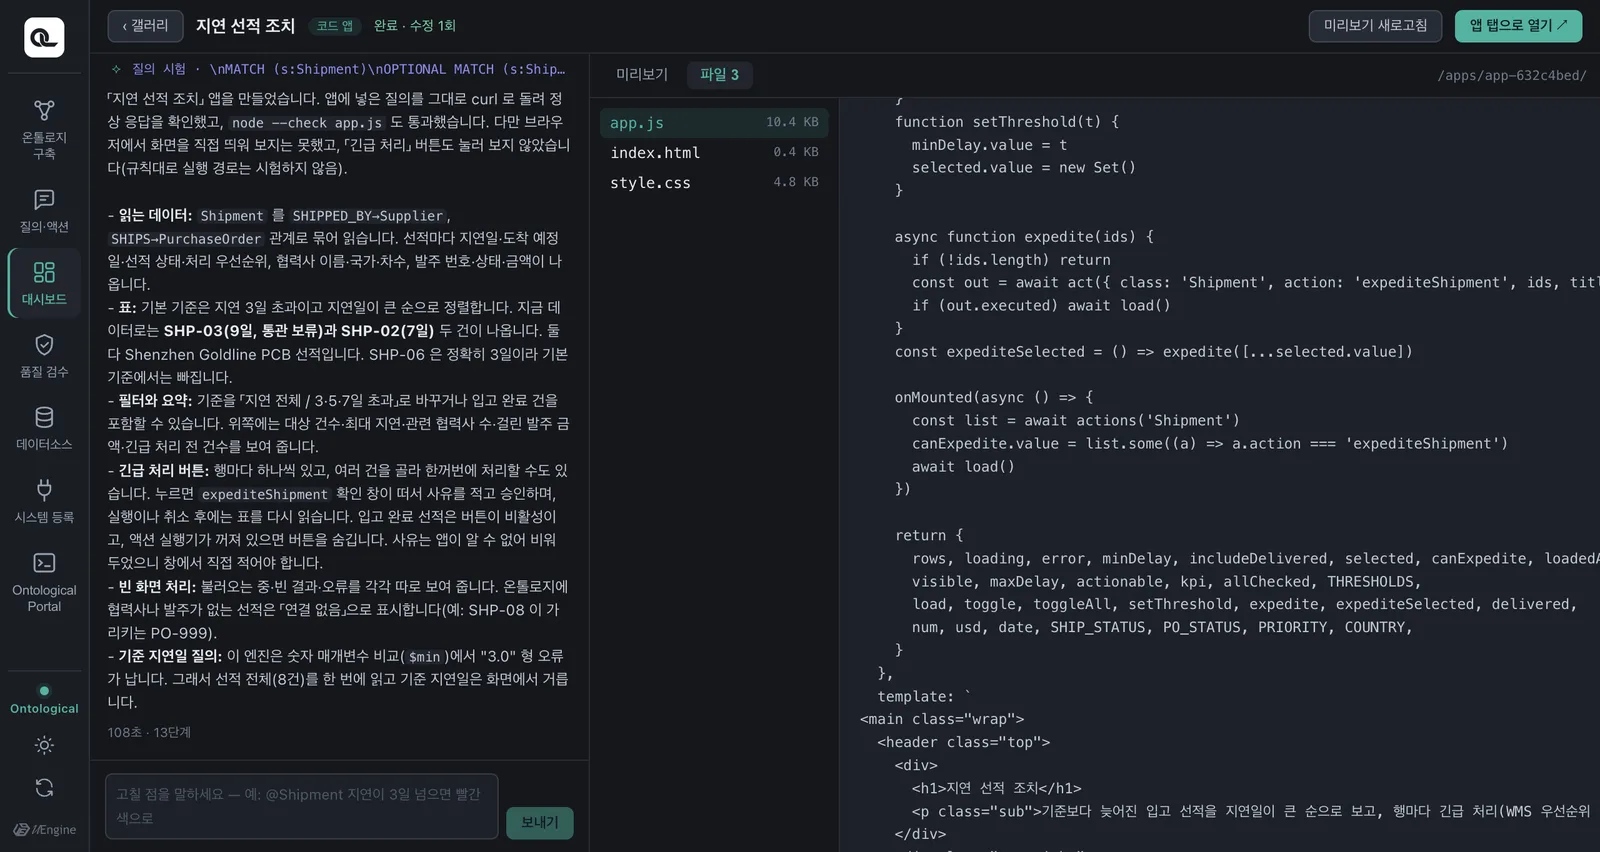1600x852 pixels.
Task: Click the 보내기 send button
Action: [x=540, y=822]
